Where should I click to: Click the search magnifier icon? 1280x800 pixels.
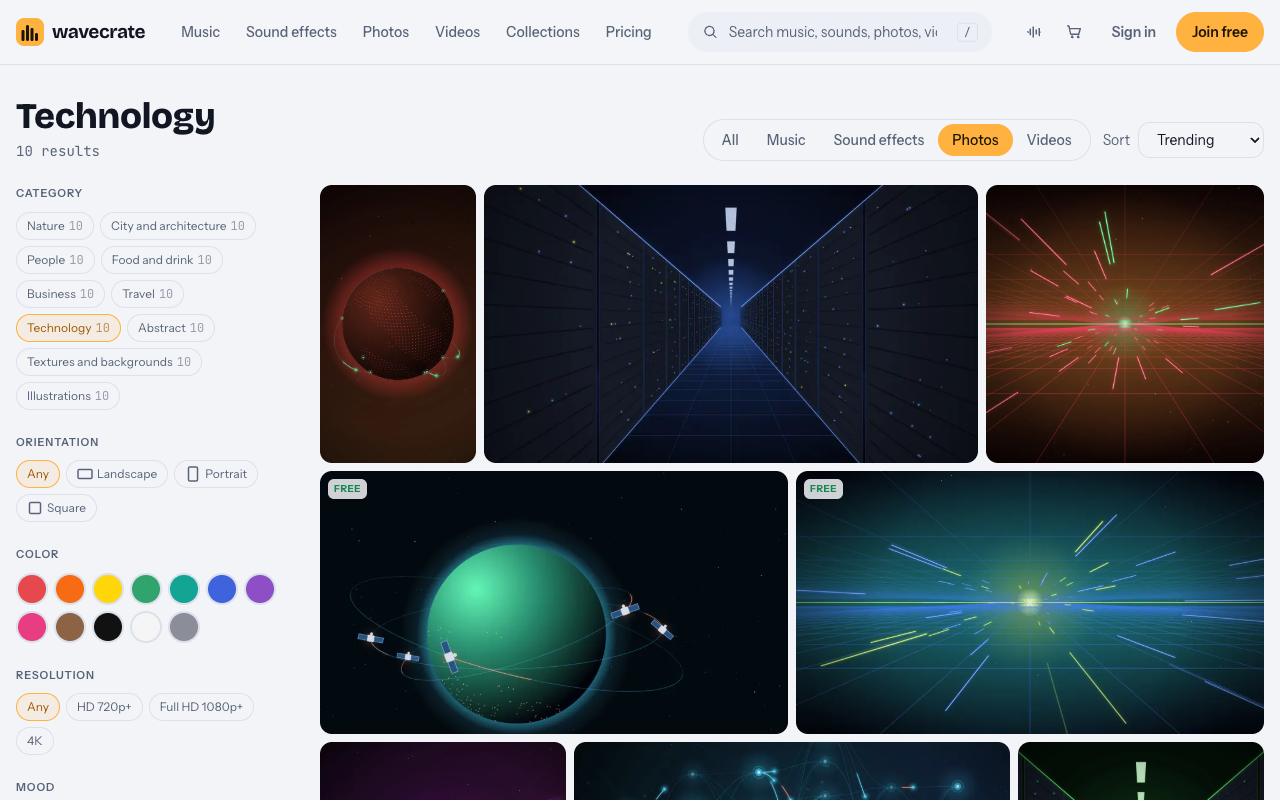pos(711,32)
